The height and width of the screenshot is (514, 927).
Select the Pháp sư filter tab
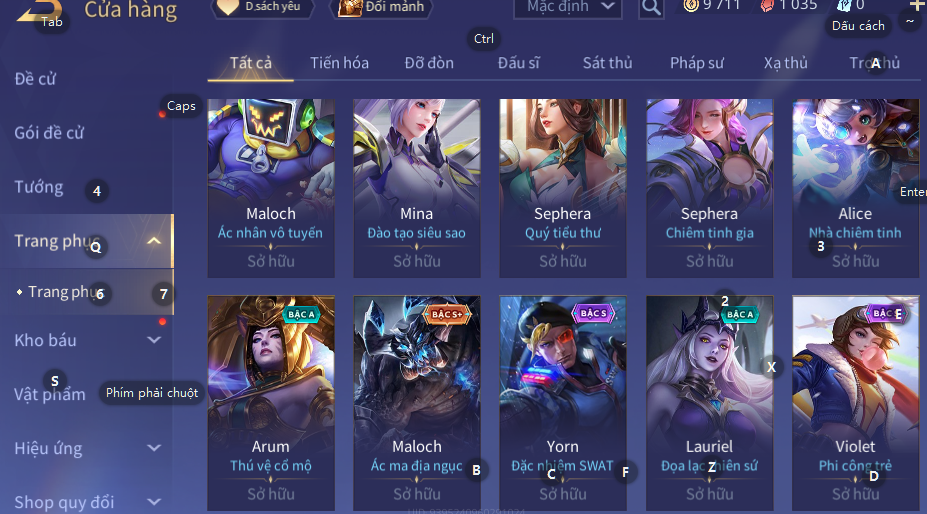coord(696,63)
